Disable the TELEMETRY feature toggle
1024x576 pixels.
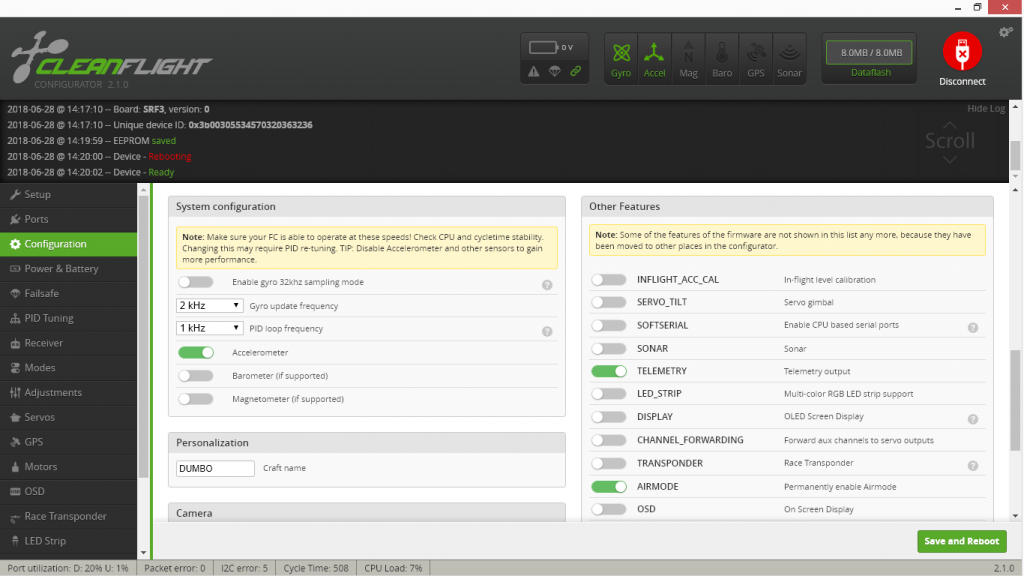(609, 371)
